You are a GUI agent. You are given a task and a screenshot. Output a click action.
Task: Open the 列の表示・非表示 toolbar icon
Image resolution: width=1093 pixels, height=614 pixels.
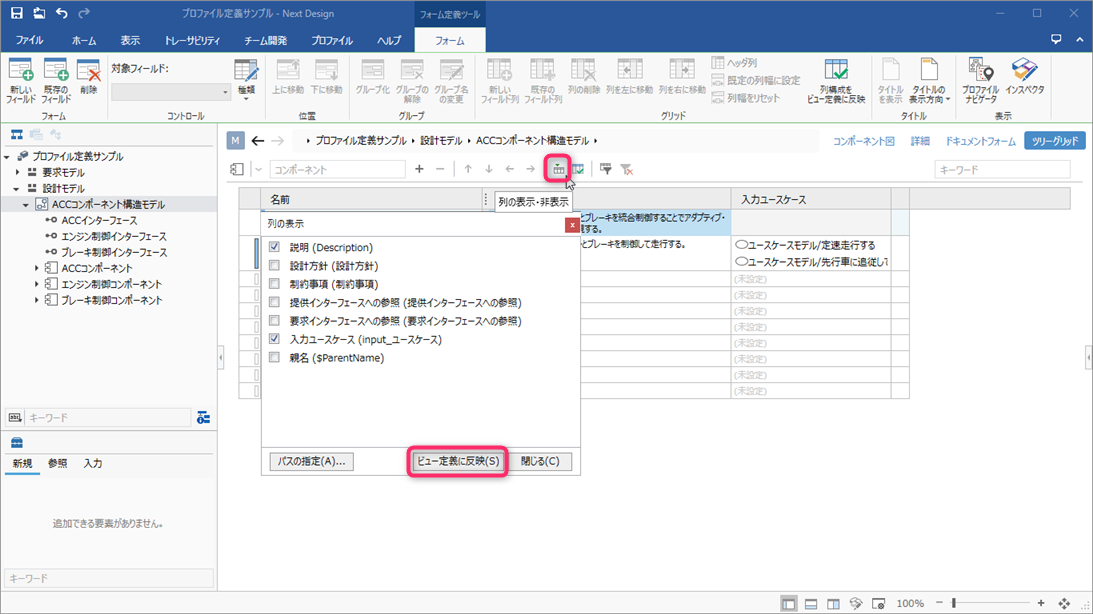[558, 168]
